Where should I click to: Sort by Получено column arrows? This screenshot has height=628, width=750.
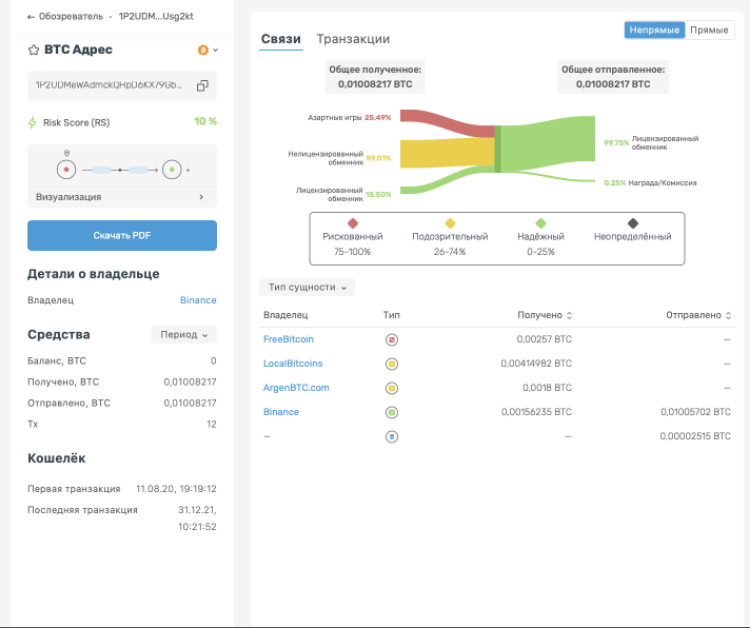(x=569, y=315)
